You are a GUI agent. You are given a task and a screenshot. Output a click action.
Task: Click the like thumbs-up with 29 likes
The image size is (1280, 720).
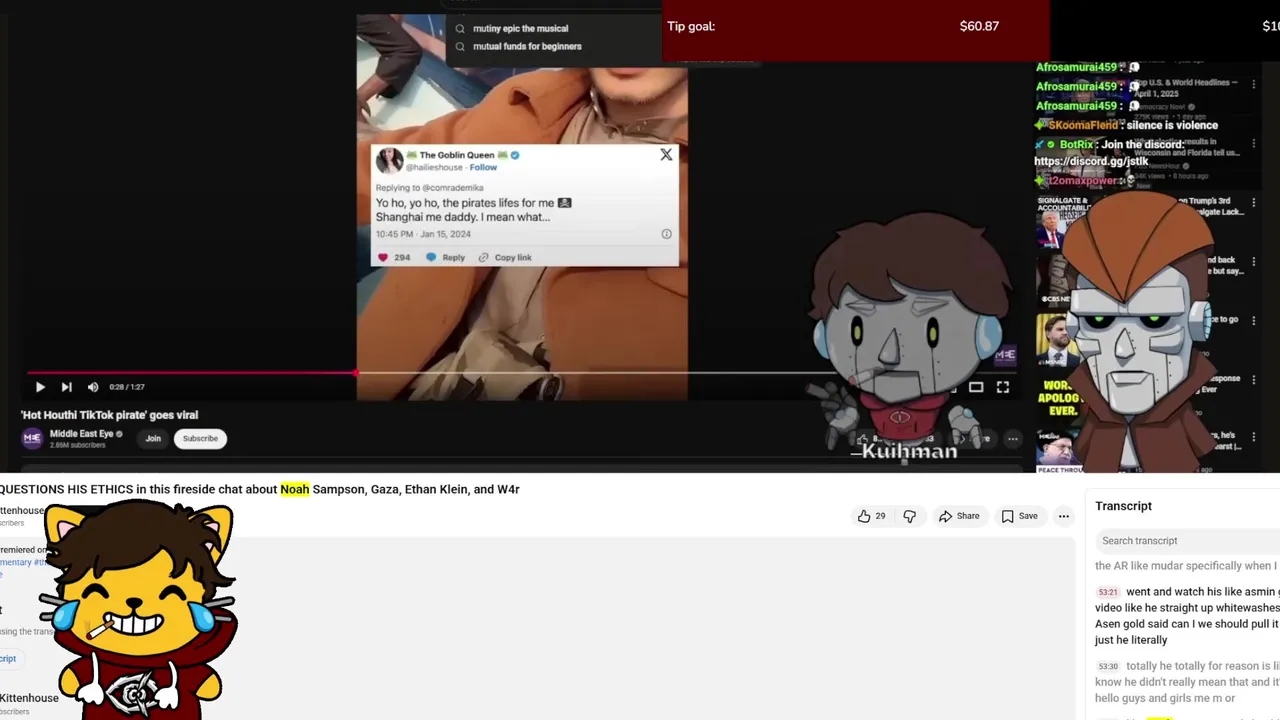[x=872, y=516]
